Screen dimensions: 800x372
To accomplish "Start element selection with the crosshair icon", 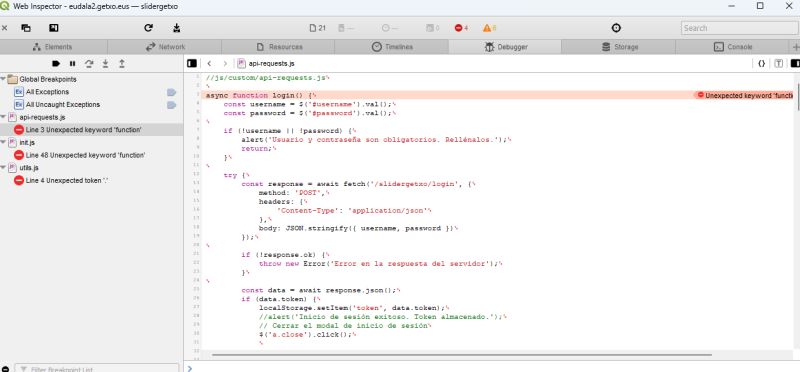I will [616, 28].
